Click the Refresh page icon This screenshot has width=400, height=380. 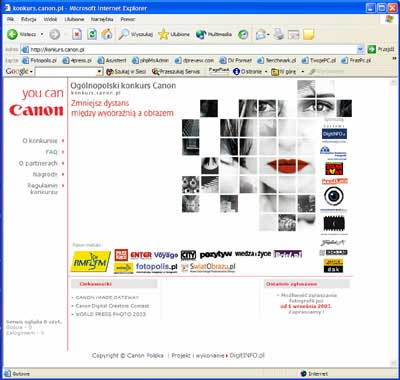point(92,34)
